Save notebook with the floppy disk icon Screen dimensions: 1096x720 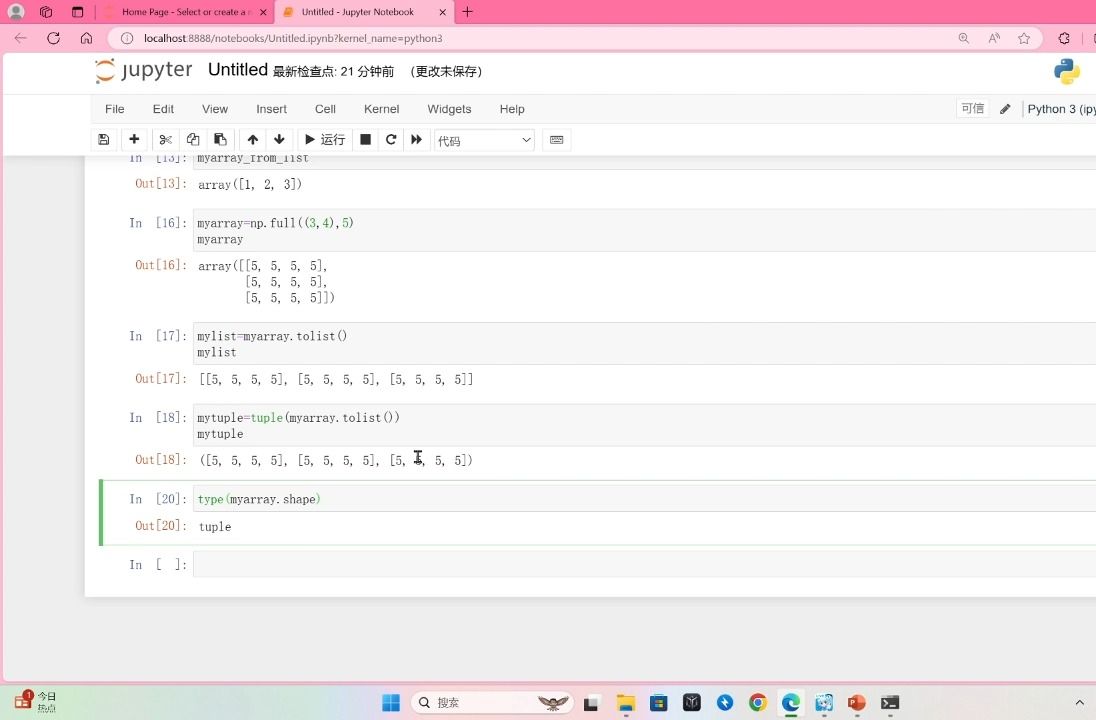click(x=103, y=140)
